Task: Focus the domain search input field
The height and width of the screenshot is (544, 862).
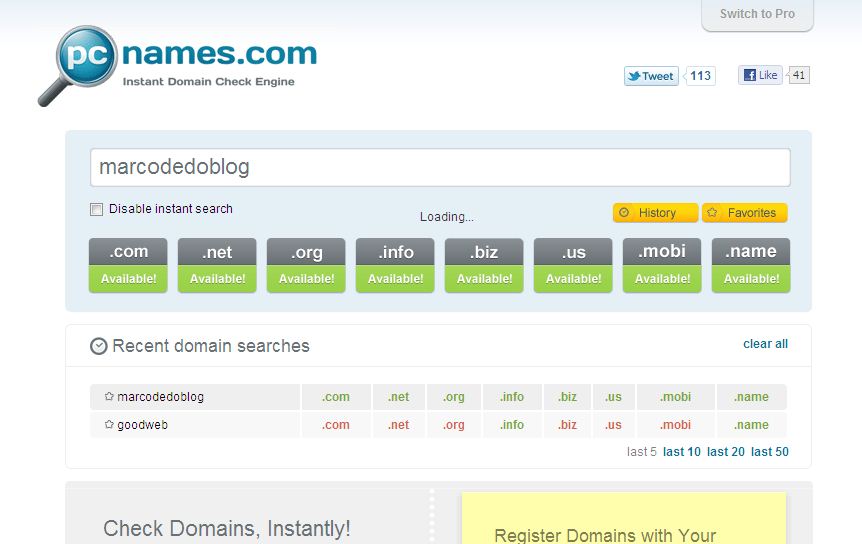Action: [440, 167]
